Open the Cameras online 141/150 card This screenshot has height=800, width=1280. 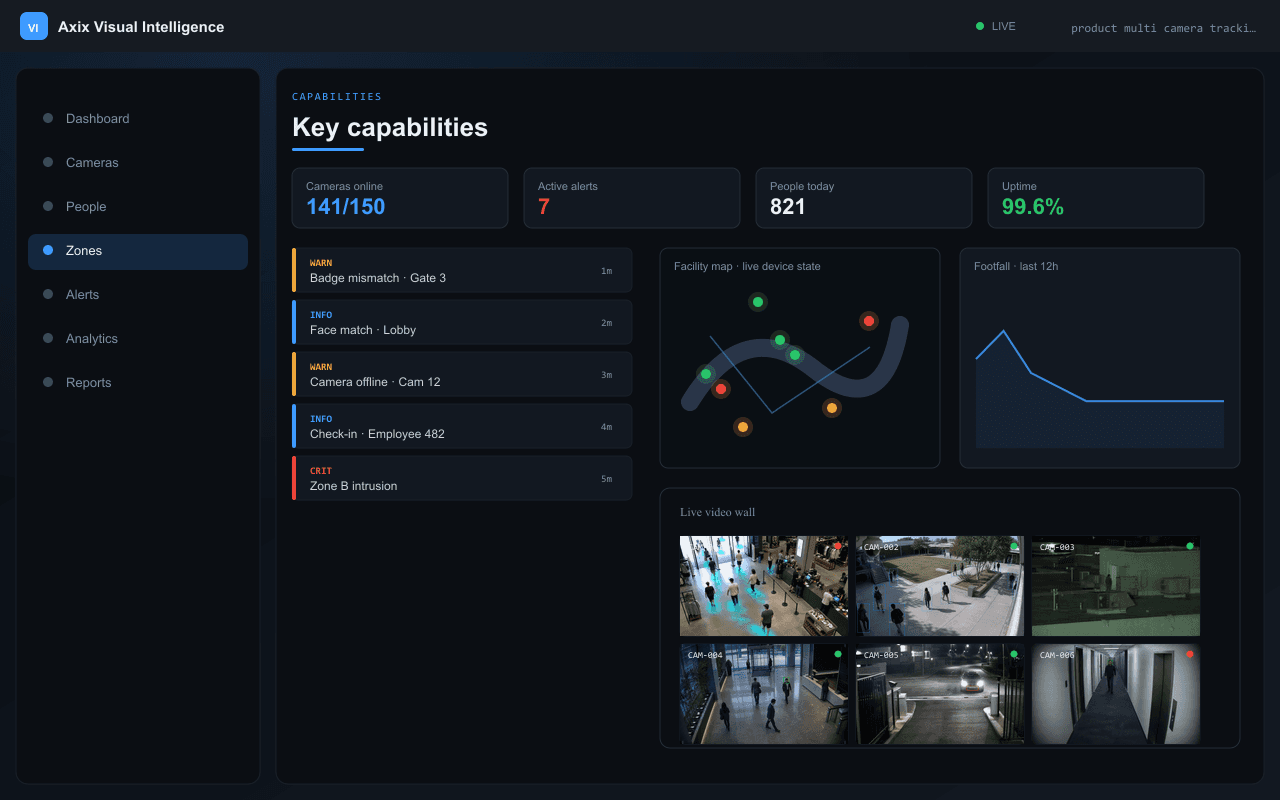click(400, 198)
